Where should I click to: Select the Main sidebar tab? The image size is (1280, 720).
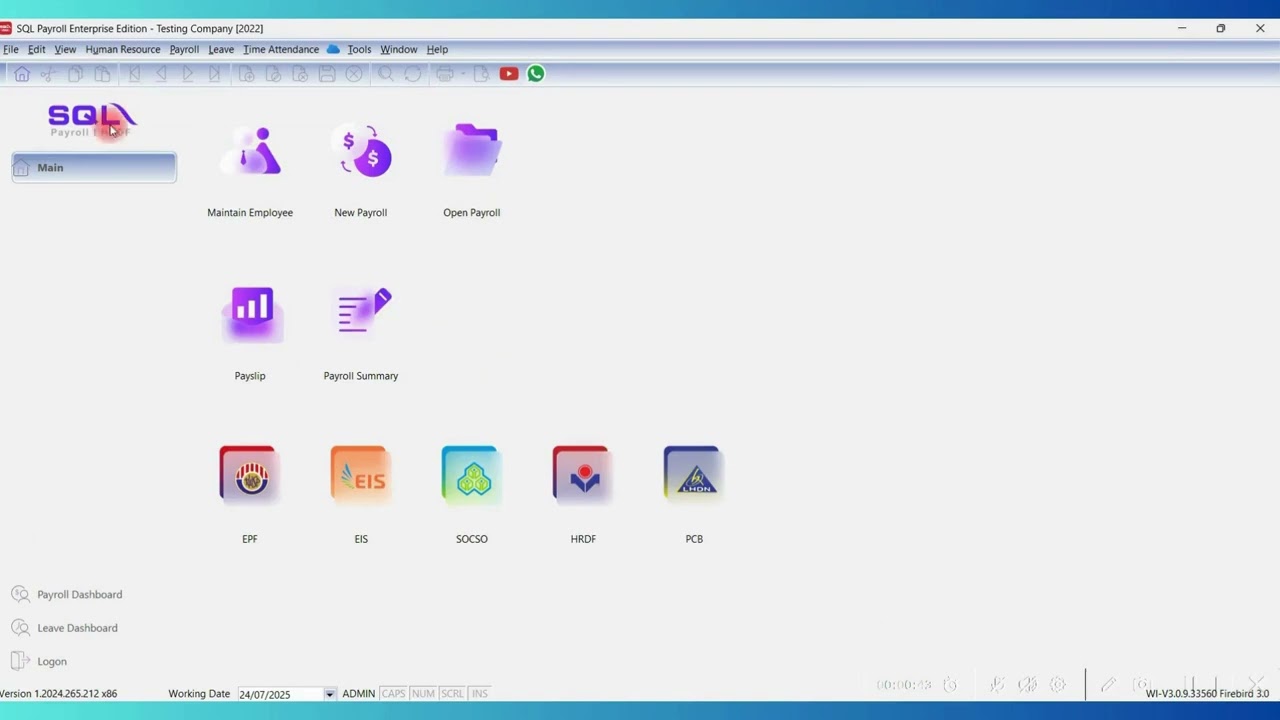[94, 168]
